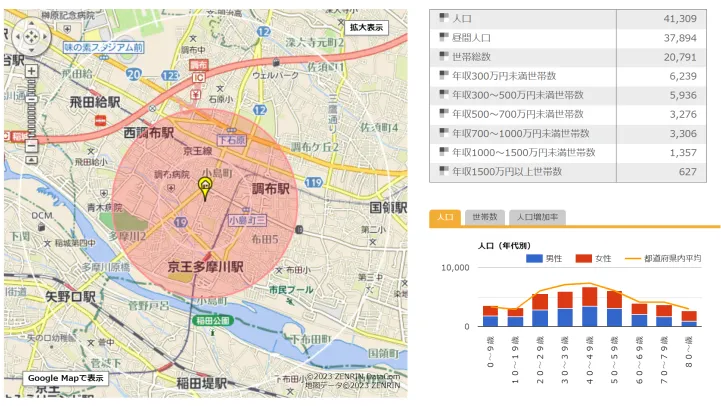Zoom in with the map plus button
Image resolution: width=721 pixels, height=406 pixels.
pos(32,71)
